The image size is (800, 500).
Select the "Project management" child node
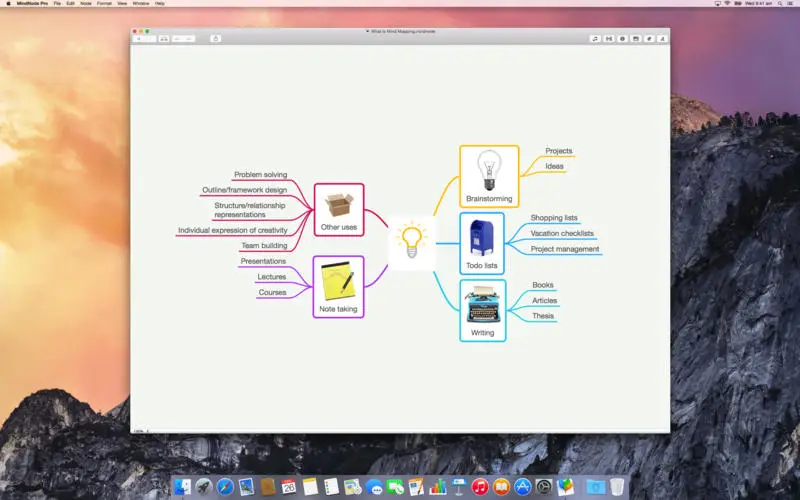[565, 249]
